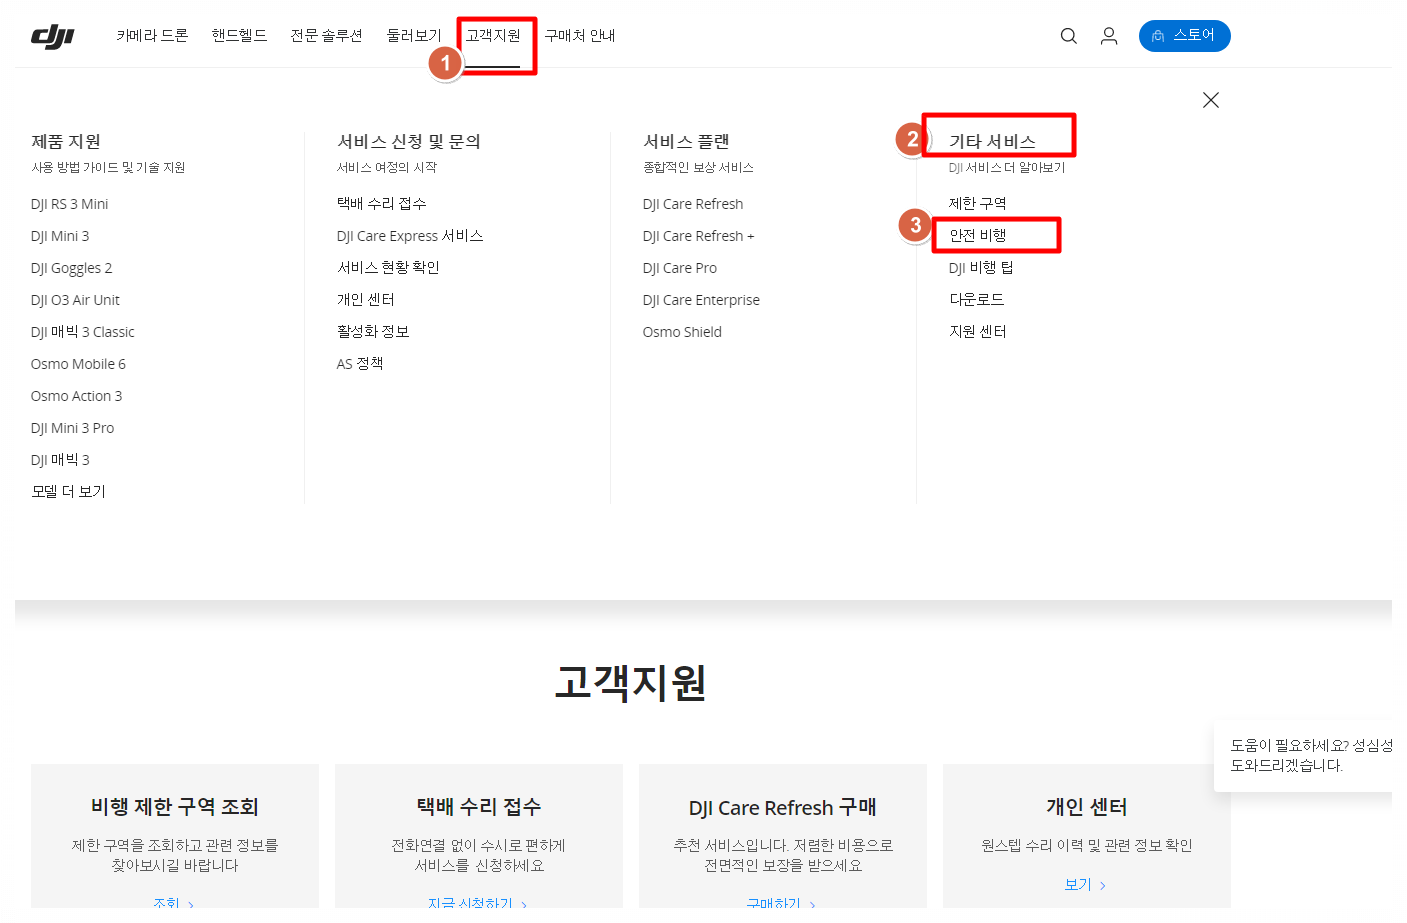Open the user account icon

1108,36
